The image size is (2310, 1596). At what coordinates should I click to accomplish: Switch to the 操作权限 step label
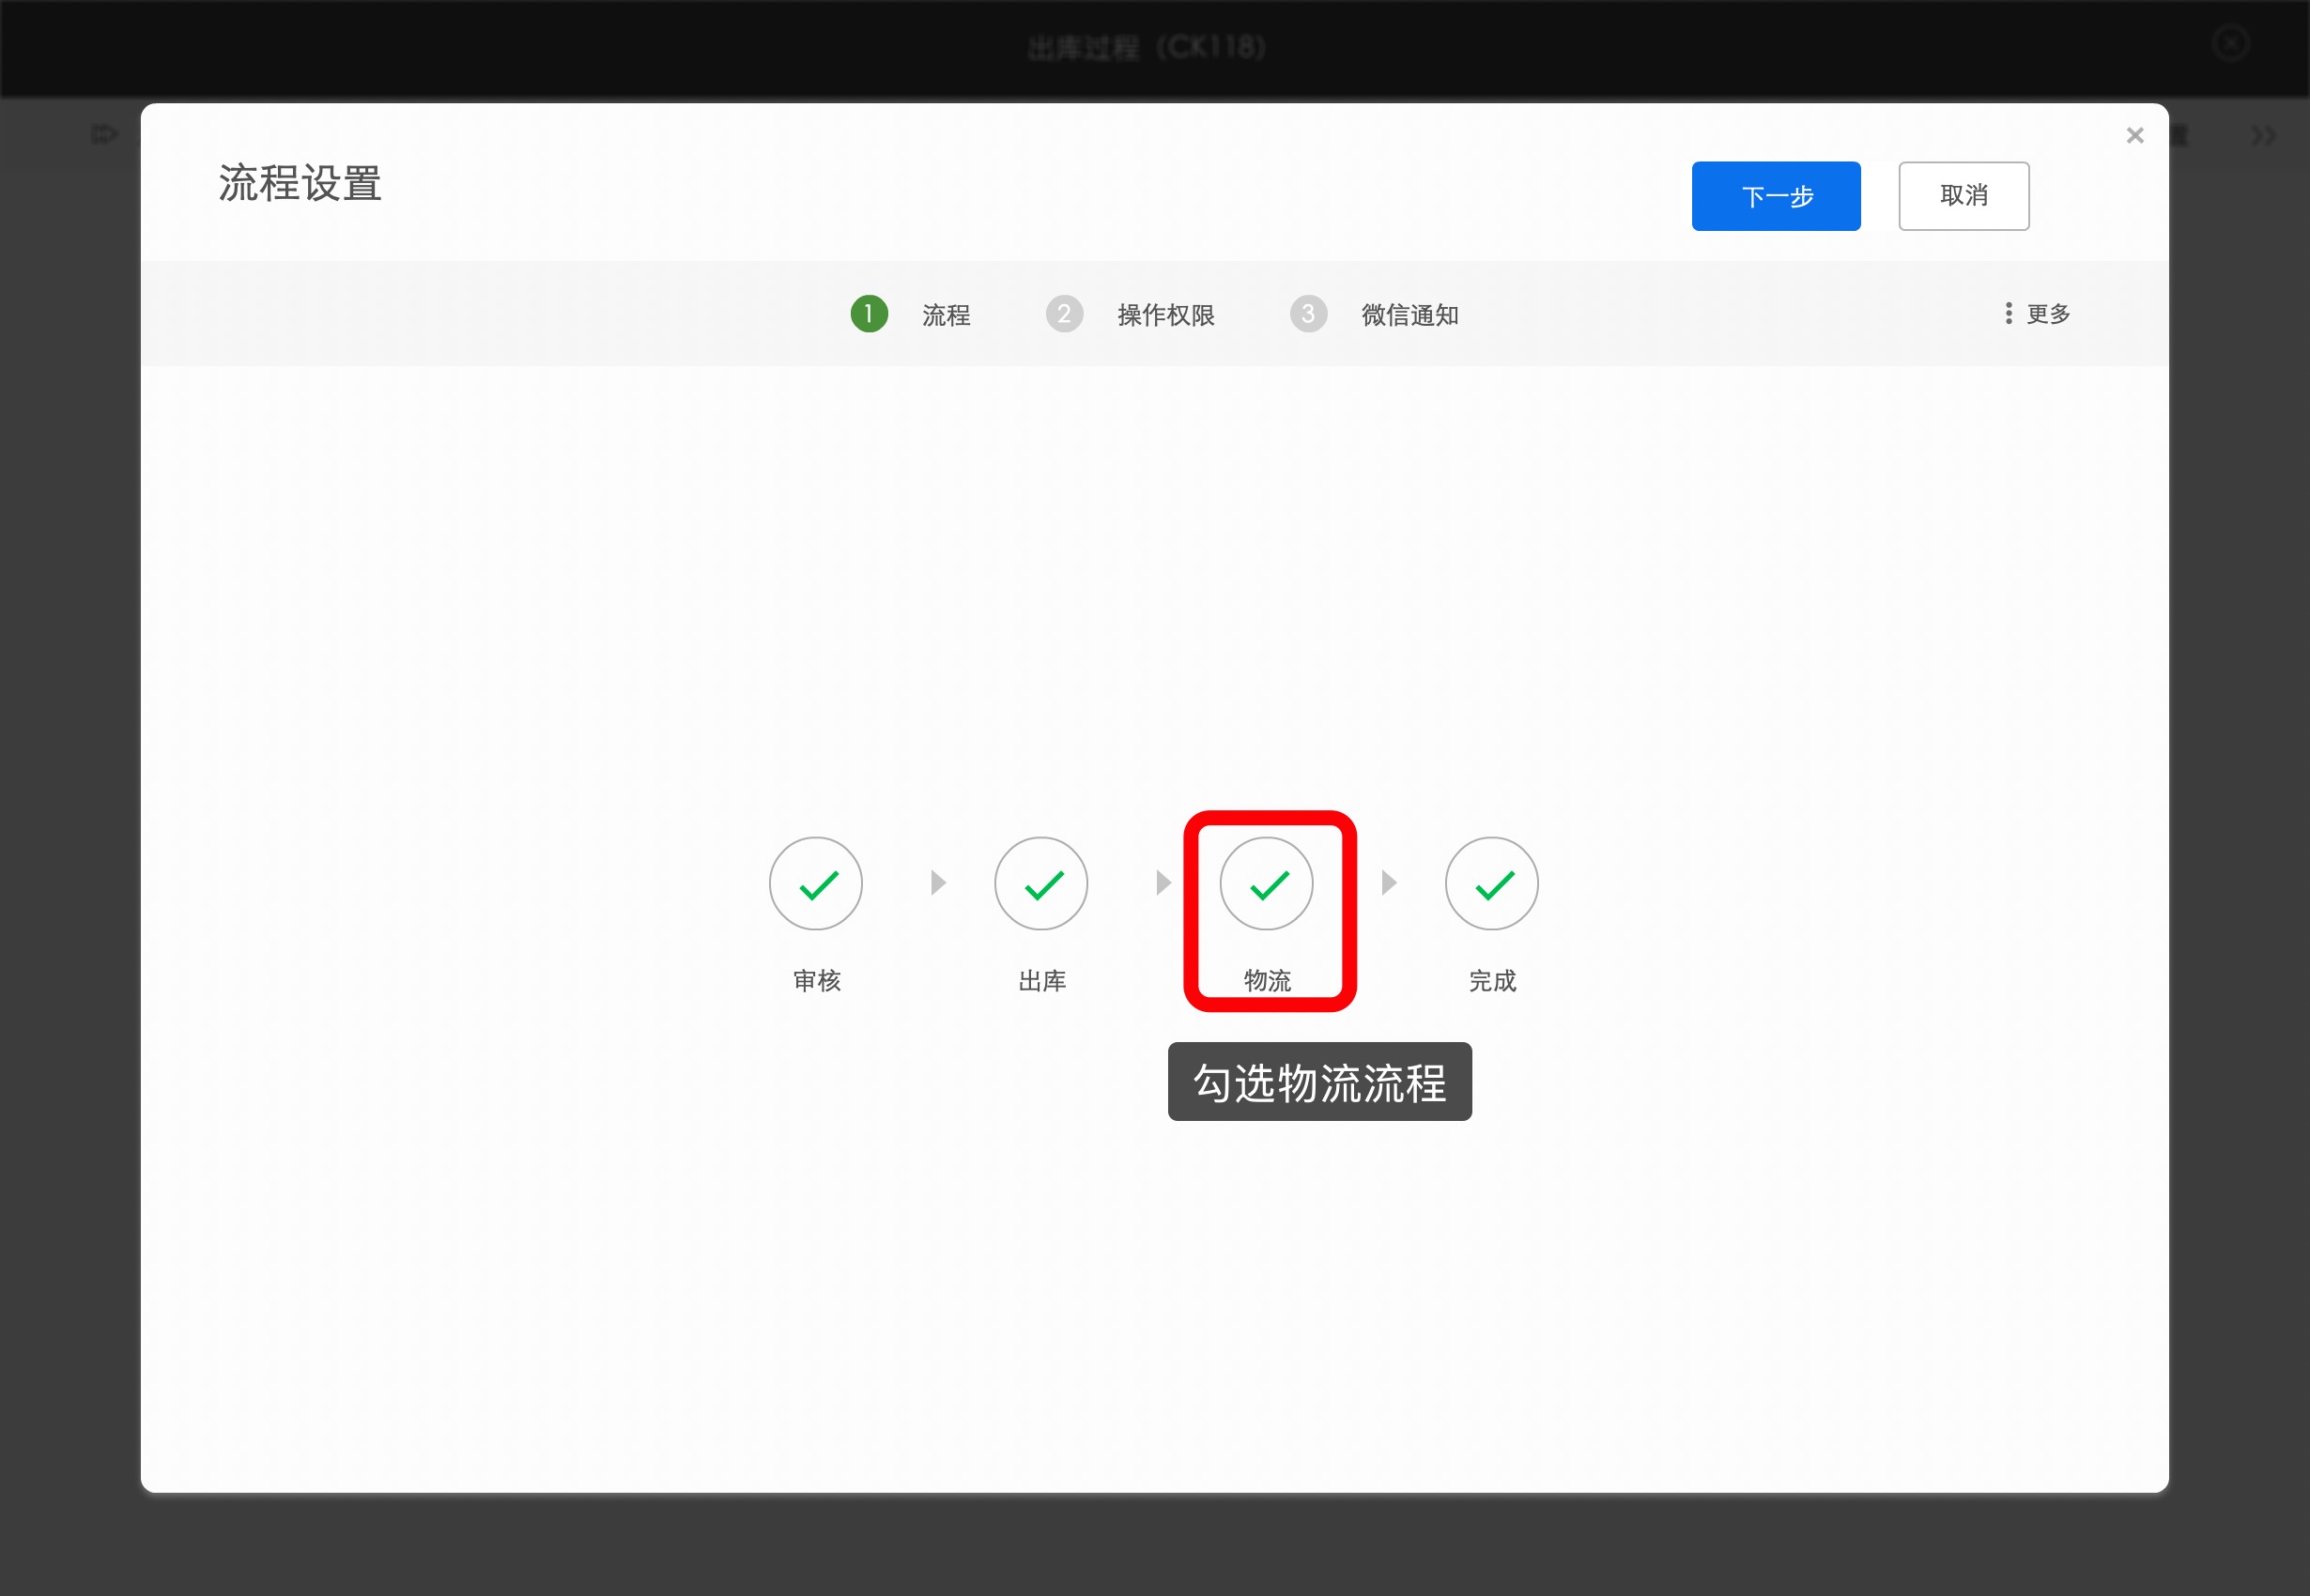coord(1166,315)
